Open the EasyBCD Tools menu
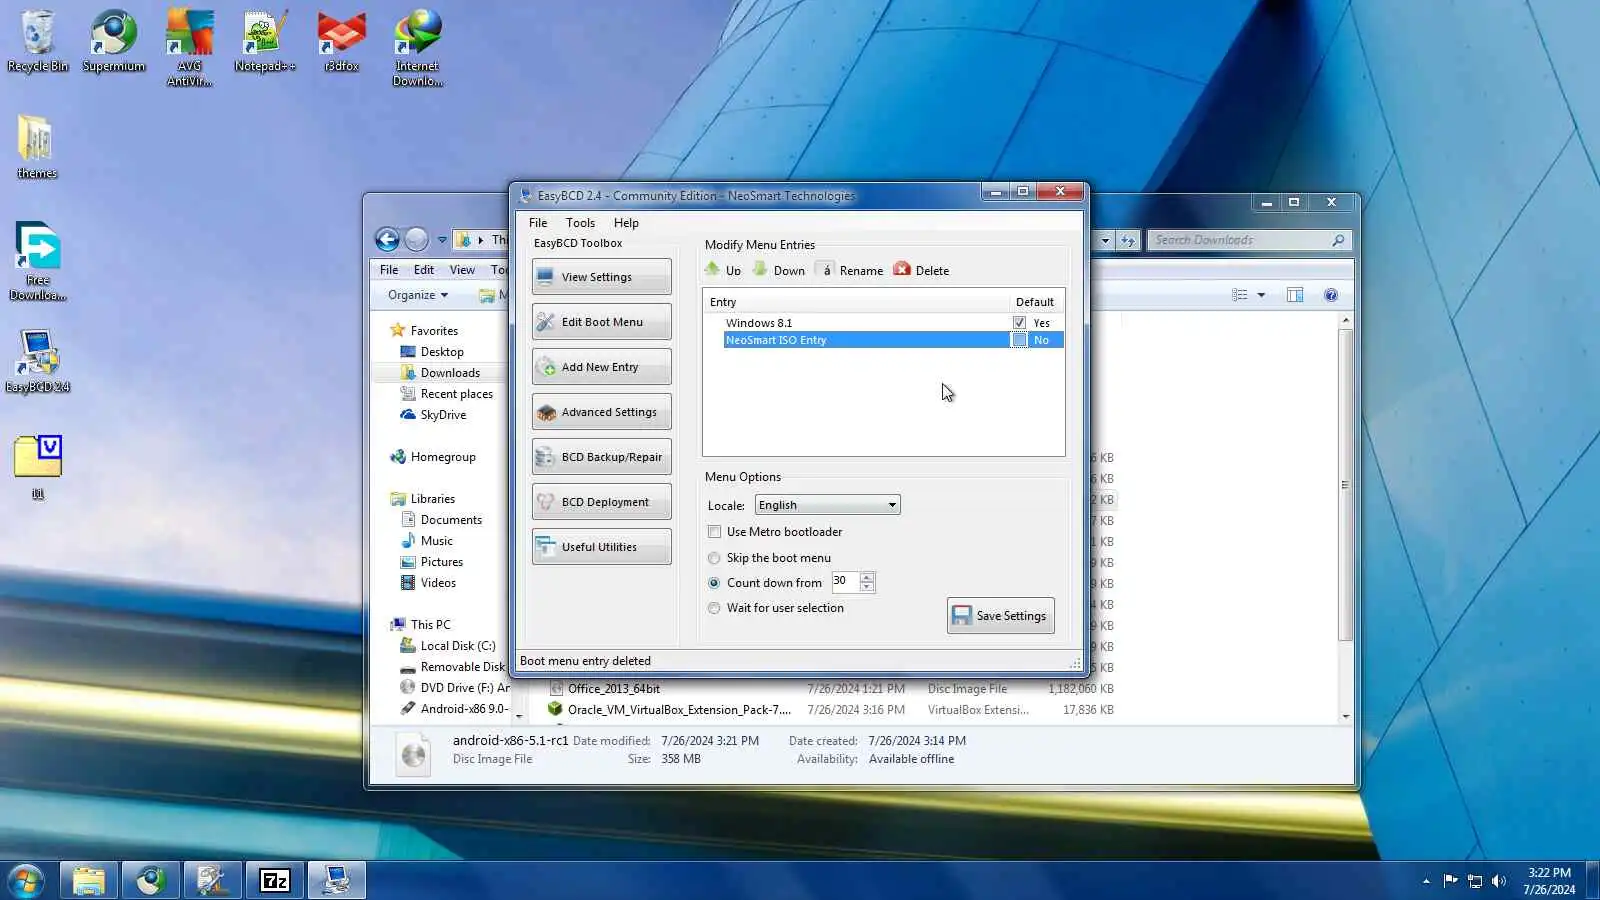This screenshot has width=1600, height=900. (x=580, y=223)
